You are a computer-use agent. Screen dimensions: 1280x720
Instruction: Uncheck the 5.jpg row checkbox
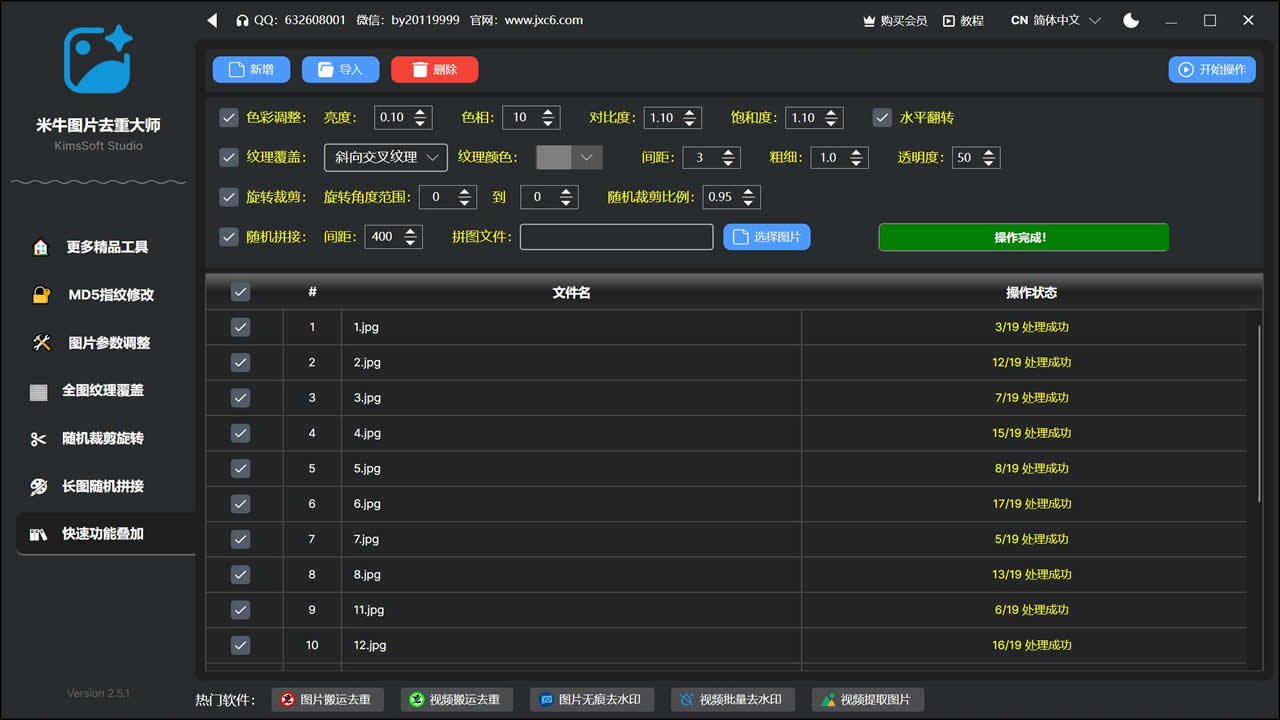tap(240, 468)
